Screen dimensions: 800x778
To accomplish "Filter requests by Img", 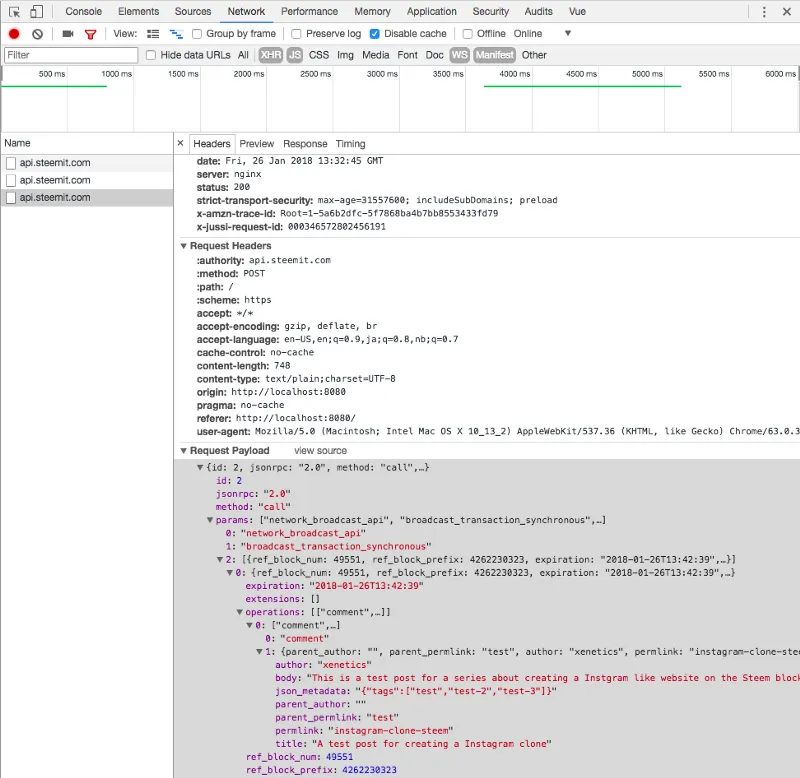I will [x=345, y=55].
